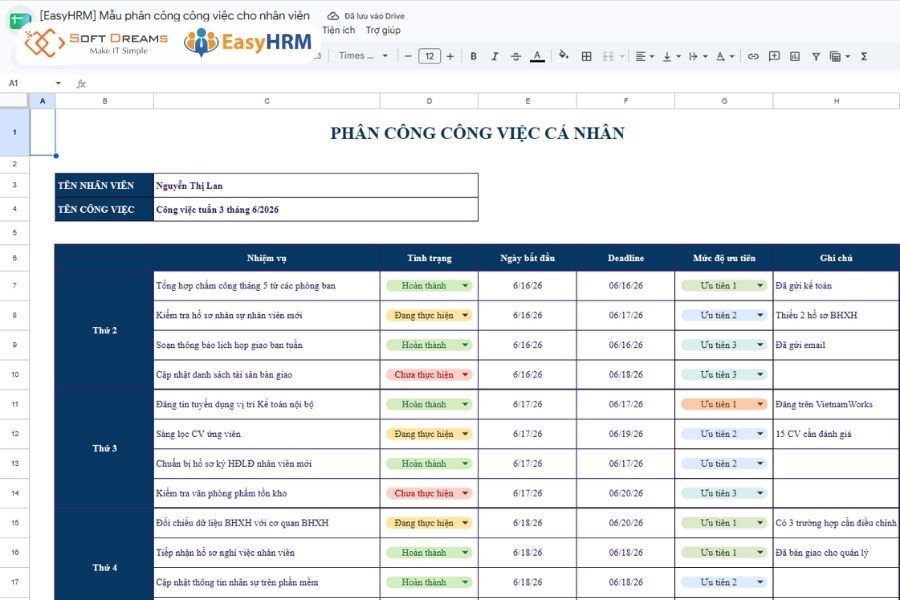Screen dimensions: 900x600
Task: Click the cloud saved-to-Drive icon
Action: pyautogui.click(x=332, y=16)
